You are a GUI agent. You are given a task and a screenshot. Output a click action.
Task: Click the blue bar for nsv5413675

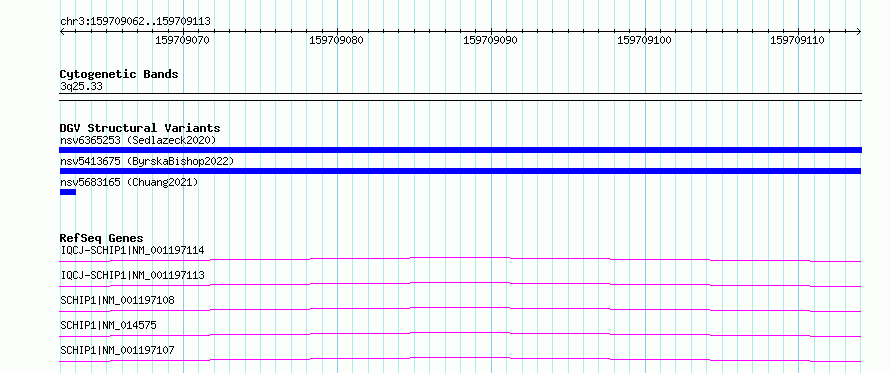click(x=460, y=171)
